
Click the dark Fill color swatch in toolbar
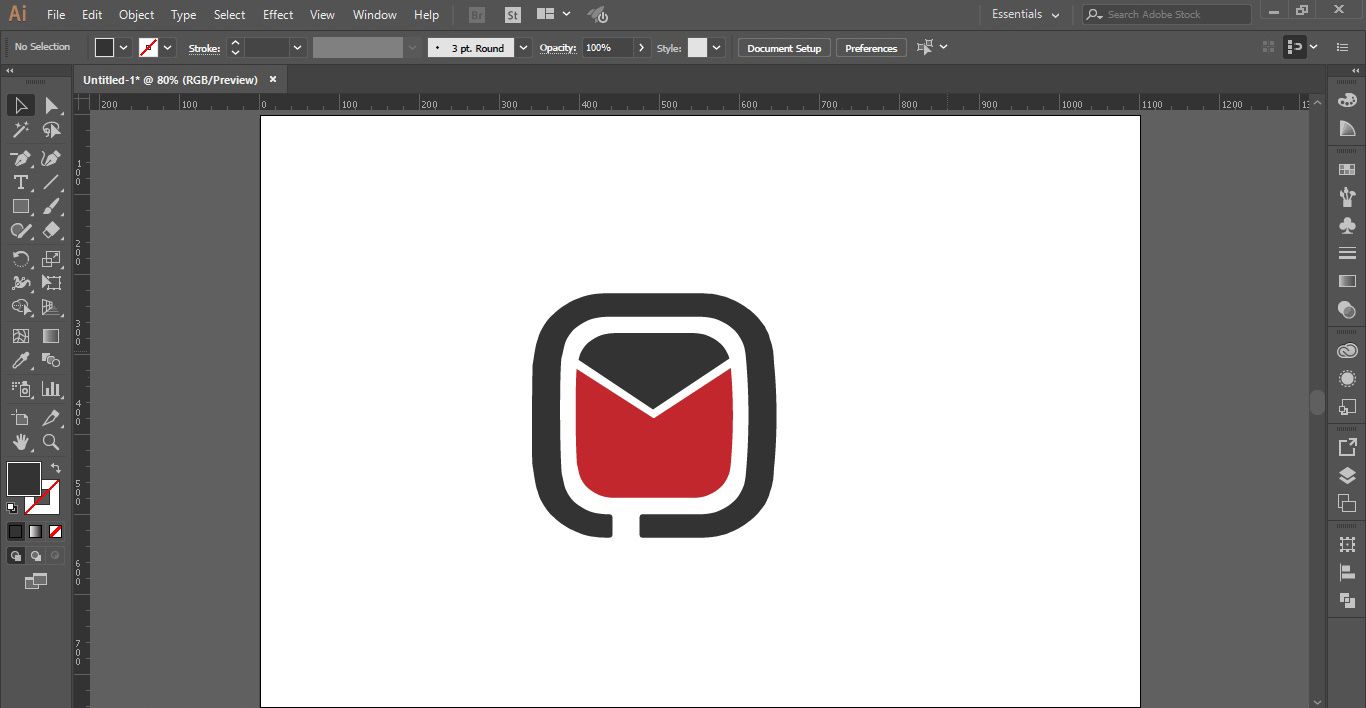[24, 479]
